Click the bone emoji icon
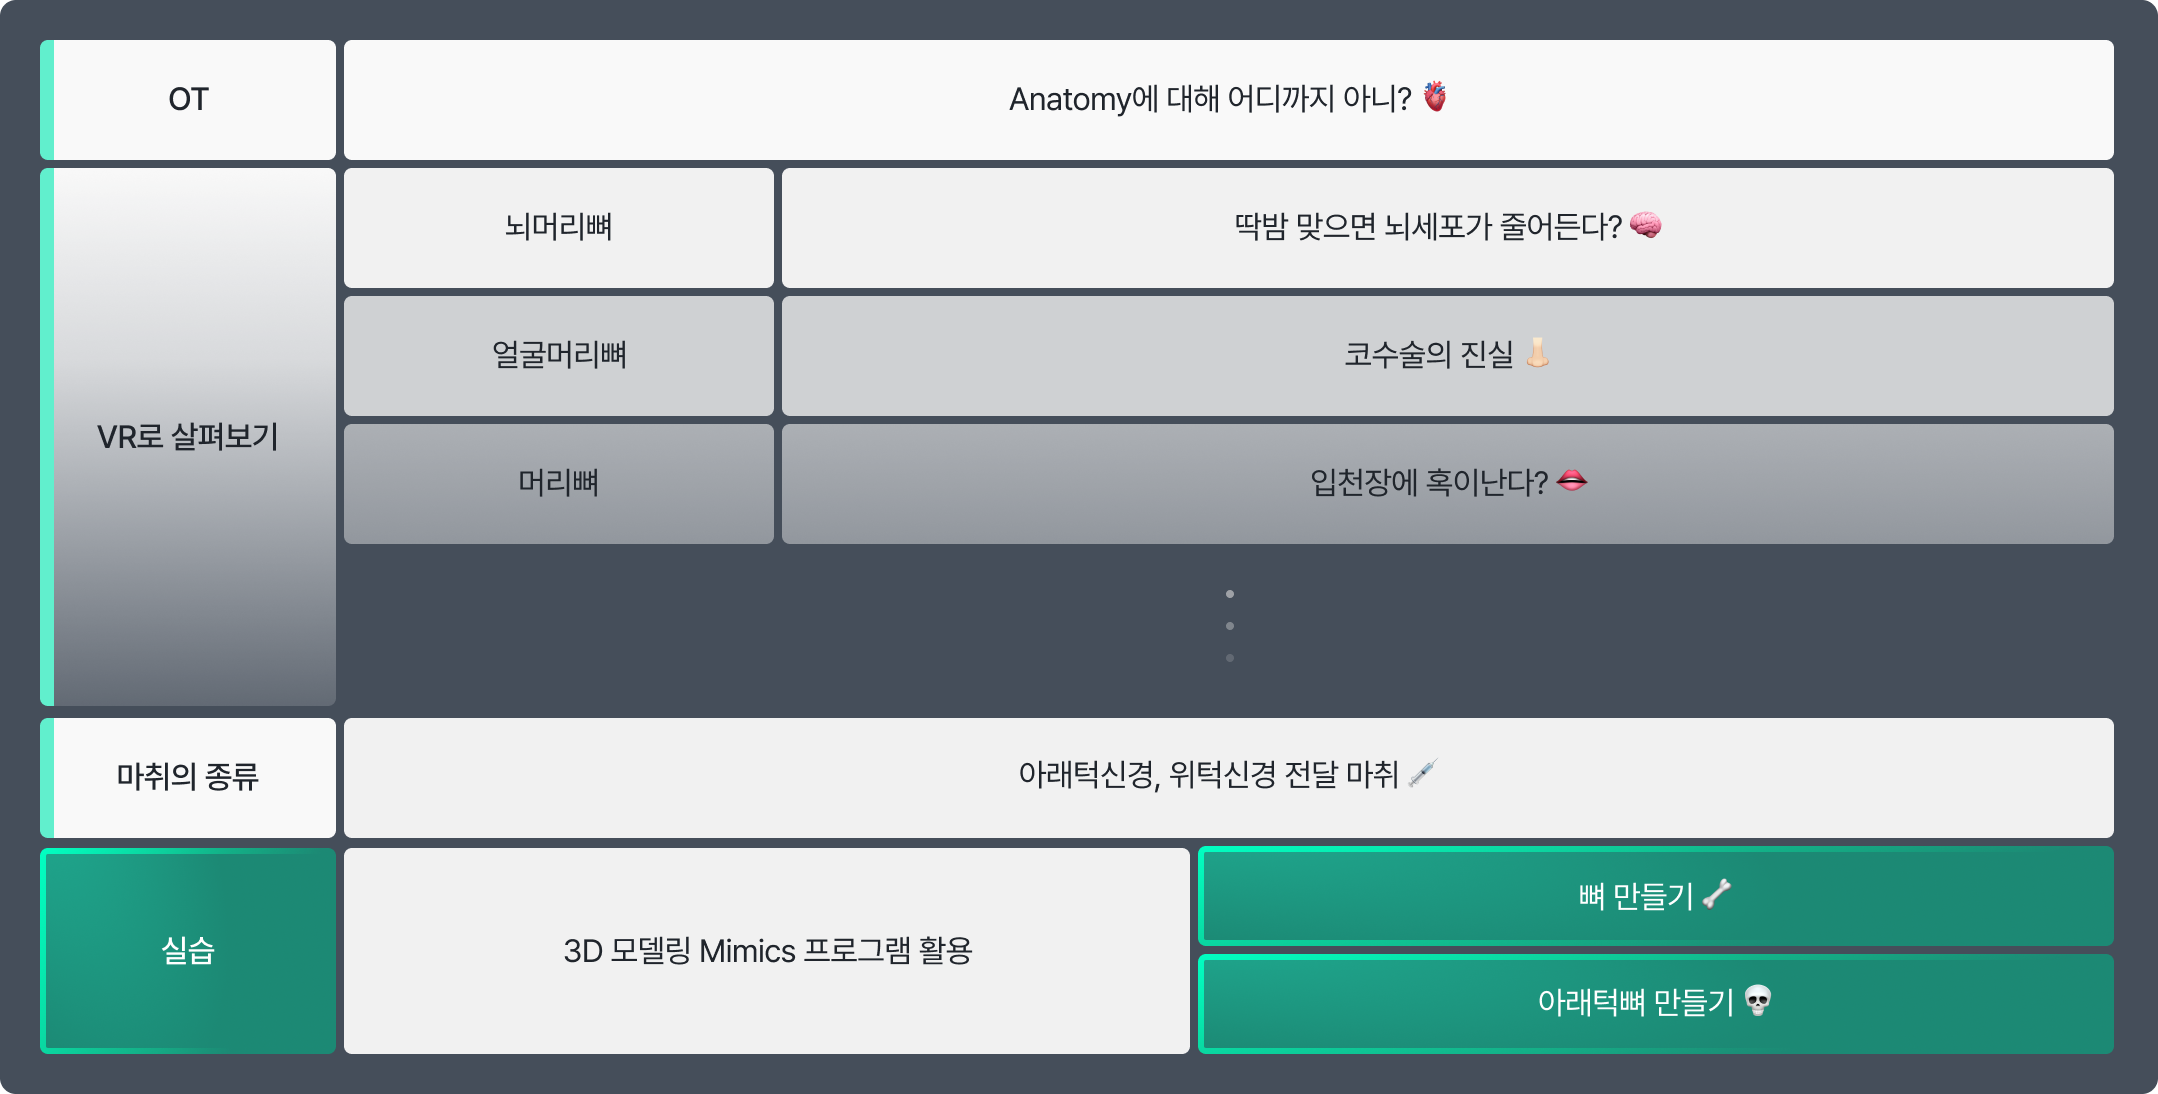 (1716, 894)
